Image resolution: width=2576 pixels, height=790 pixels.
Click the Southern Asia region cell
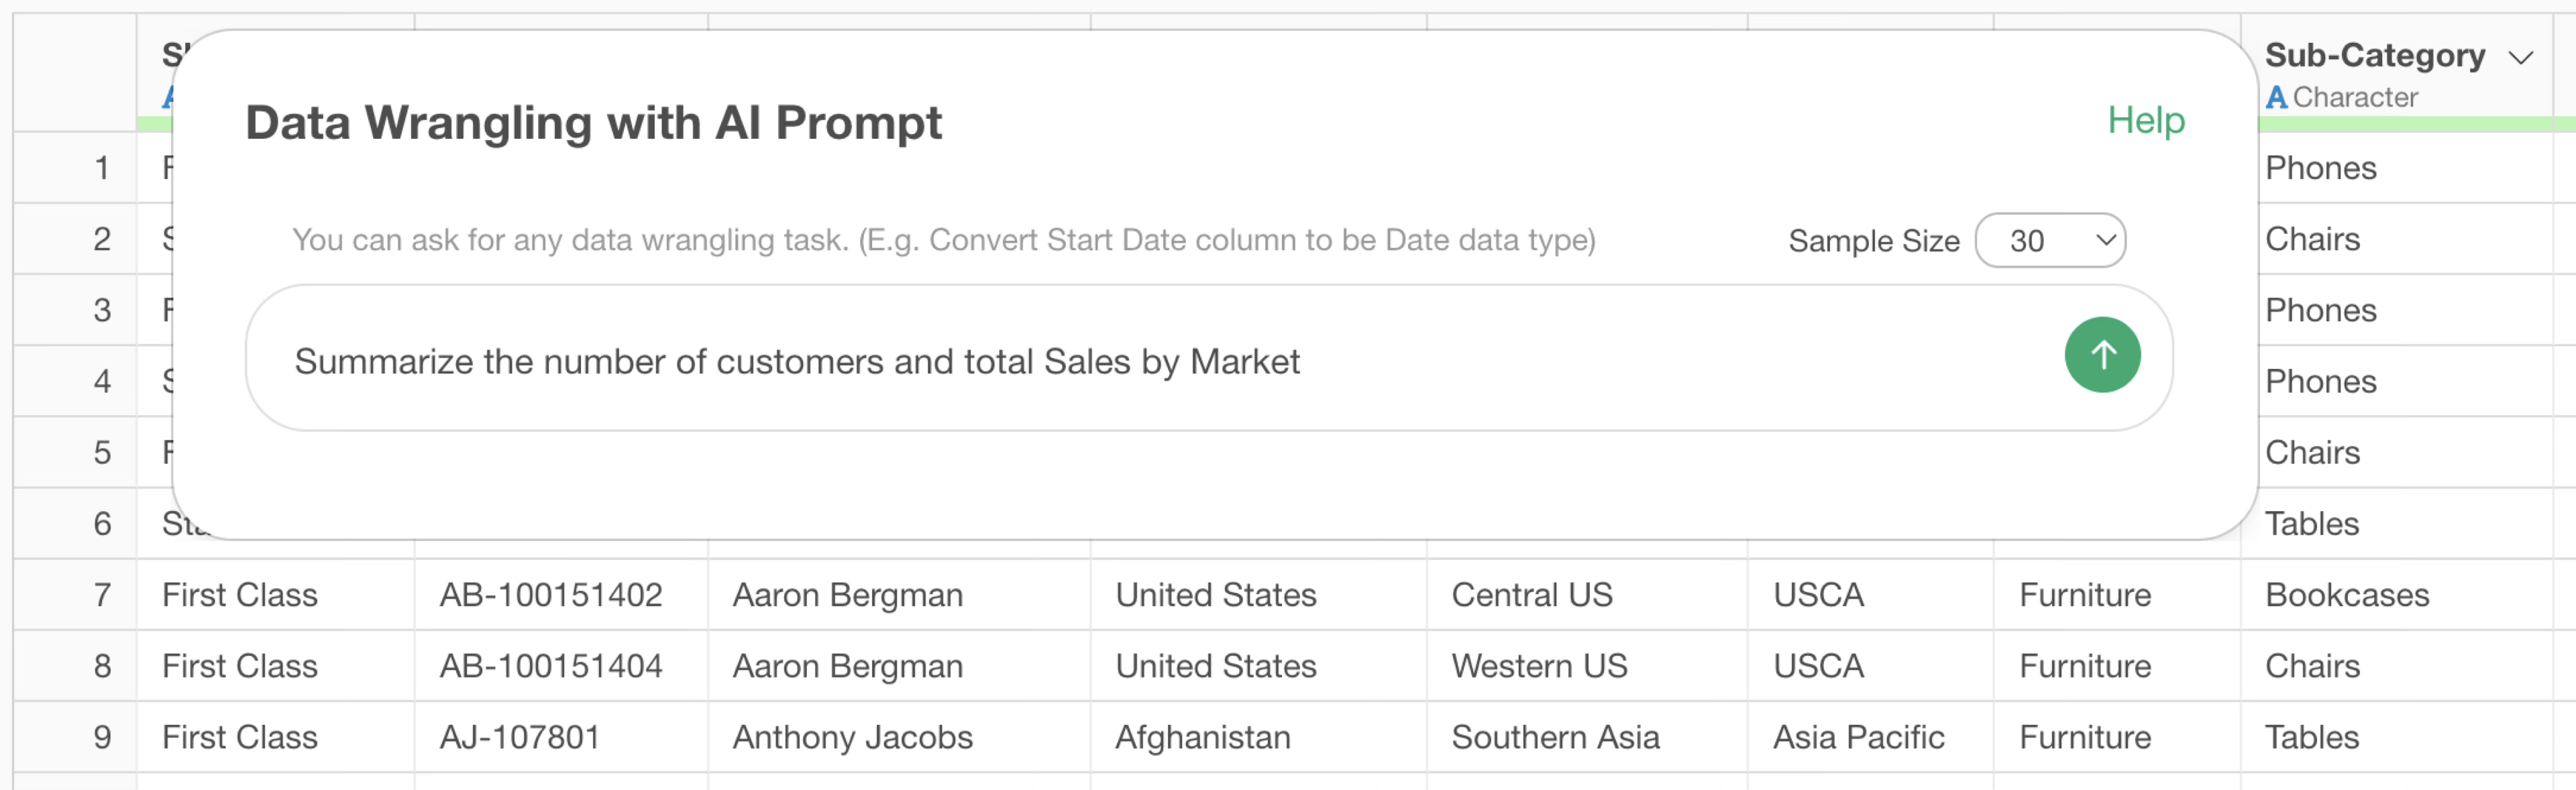point(1555,737)
